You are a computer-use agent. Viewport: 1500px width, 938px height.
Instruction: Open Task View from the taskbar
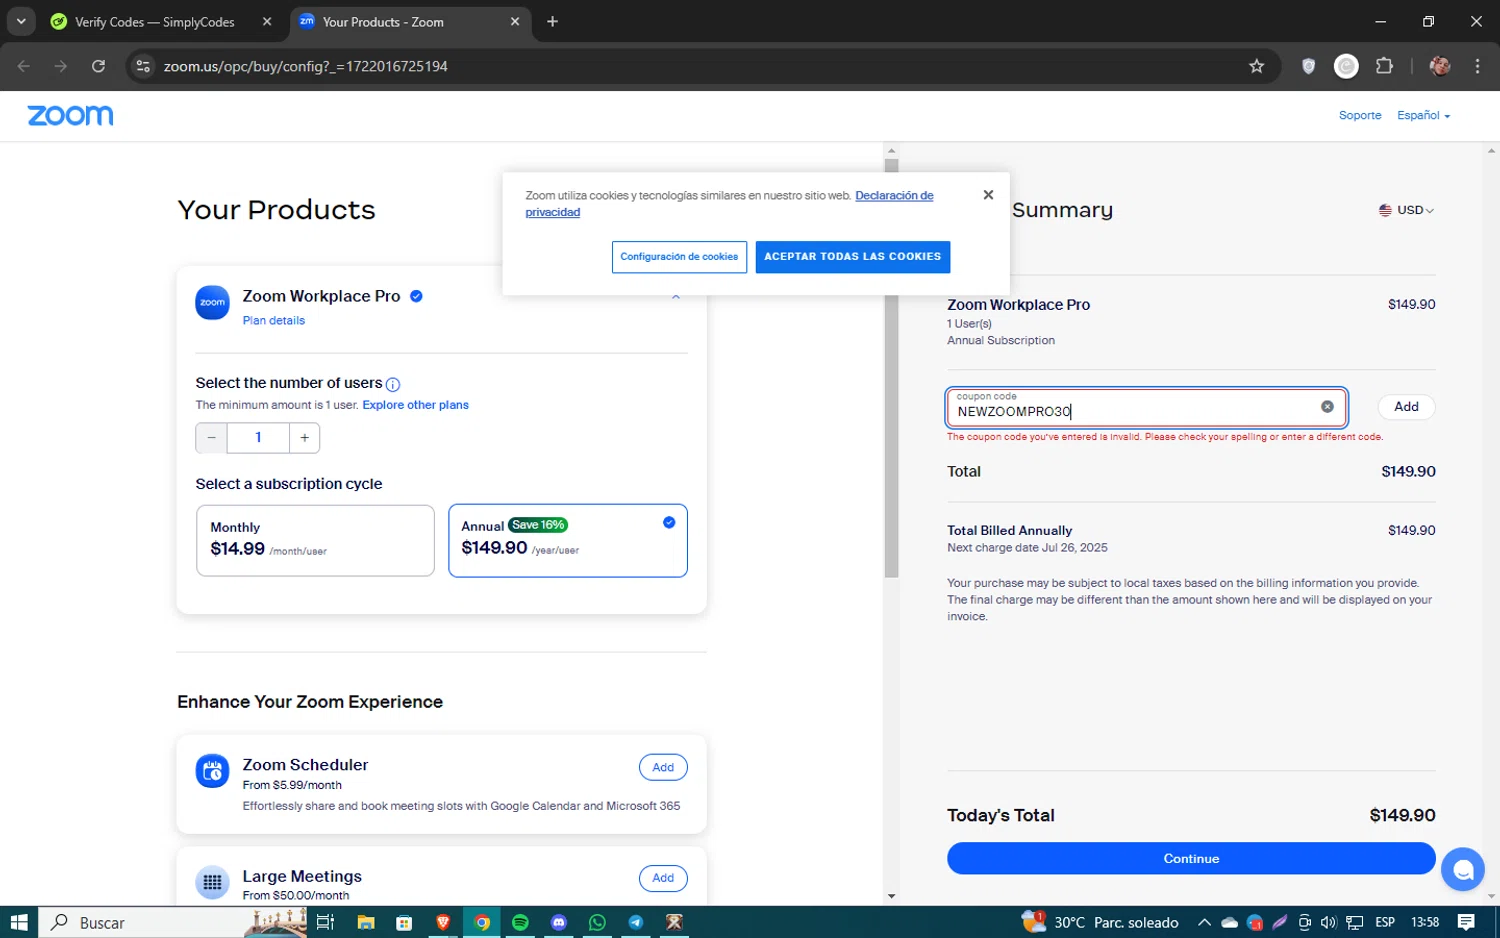(x=325, y=922)
